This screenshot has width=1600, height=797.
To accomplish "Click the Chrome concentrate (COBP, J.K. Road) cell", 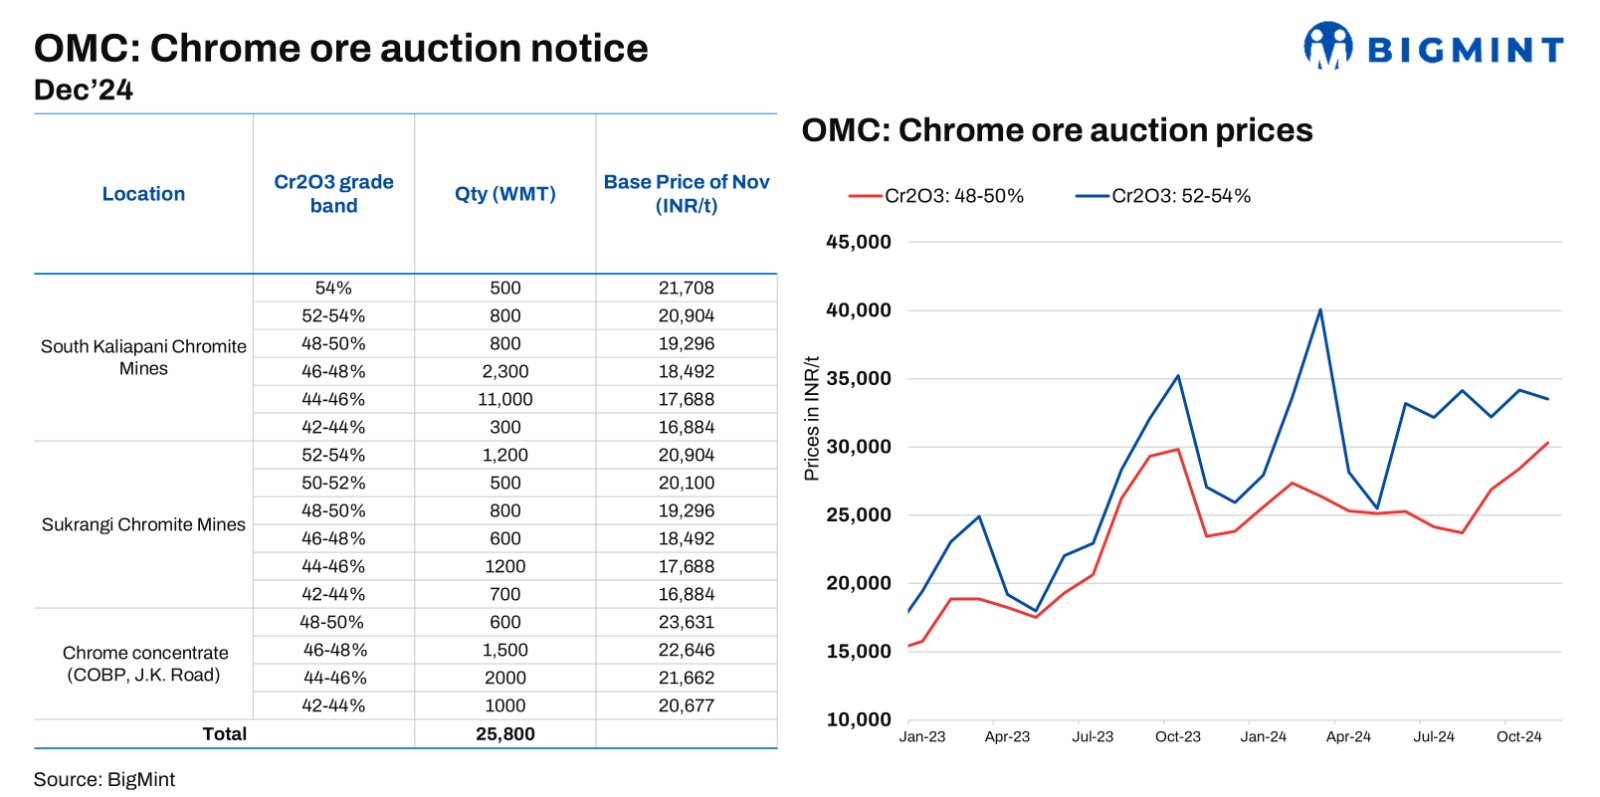I will coord(143,664).
